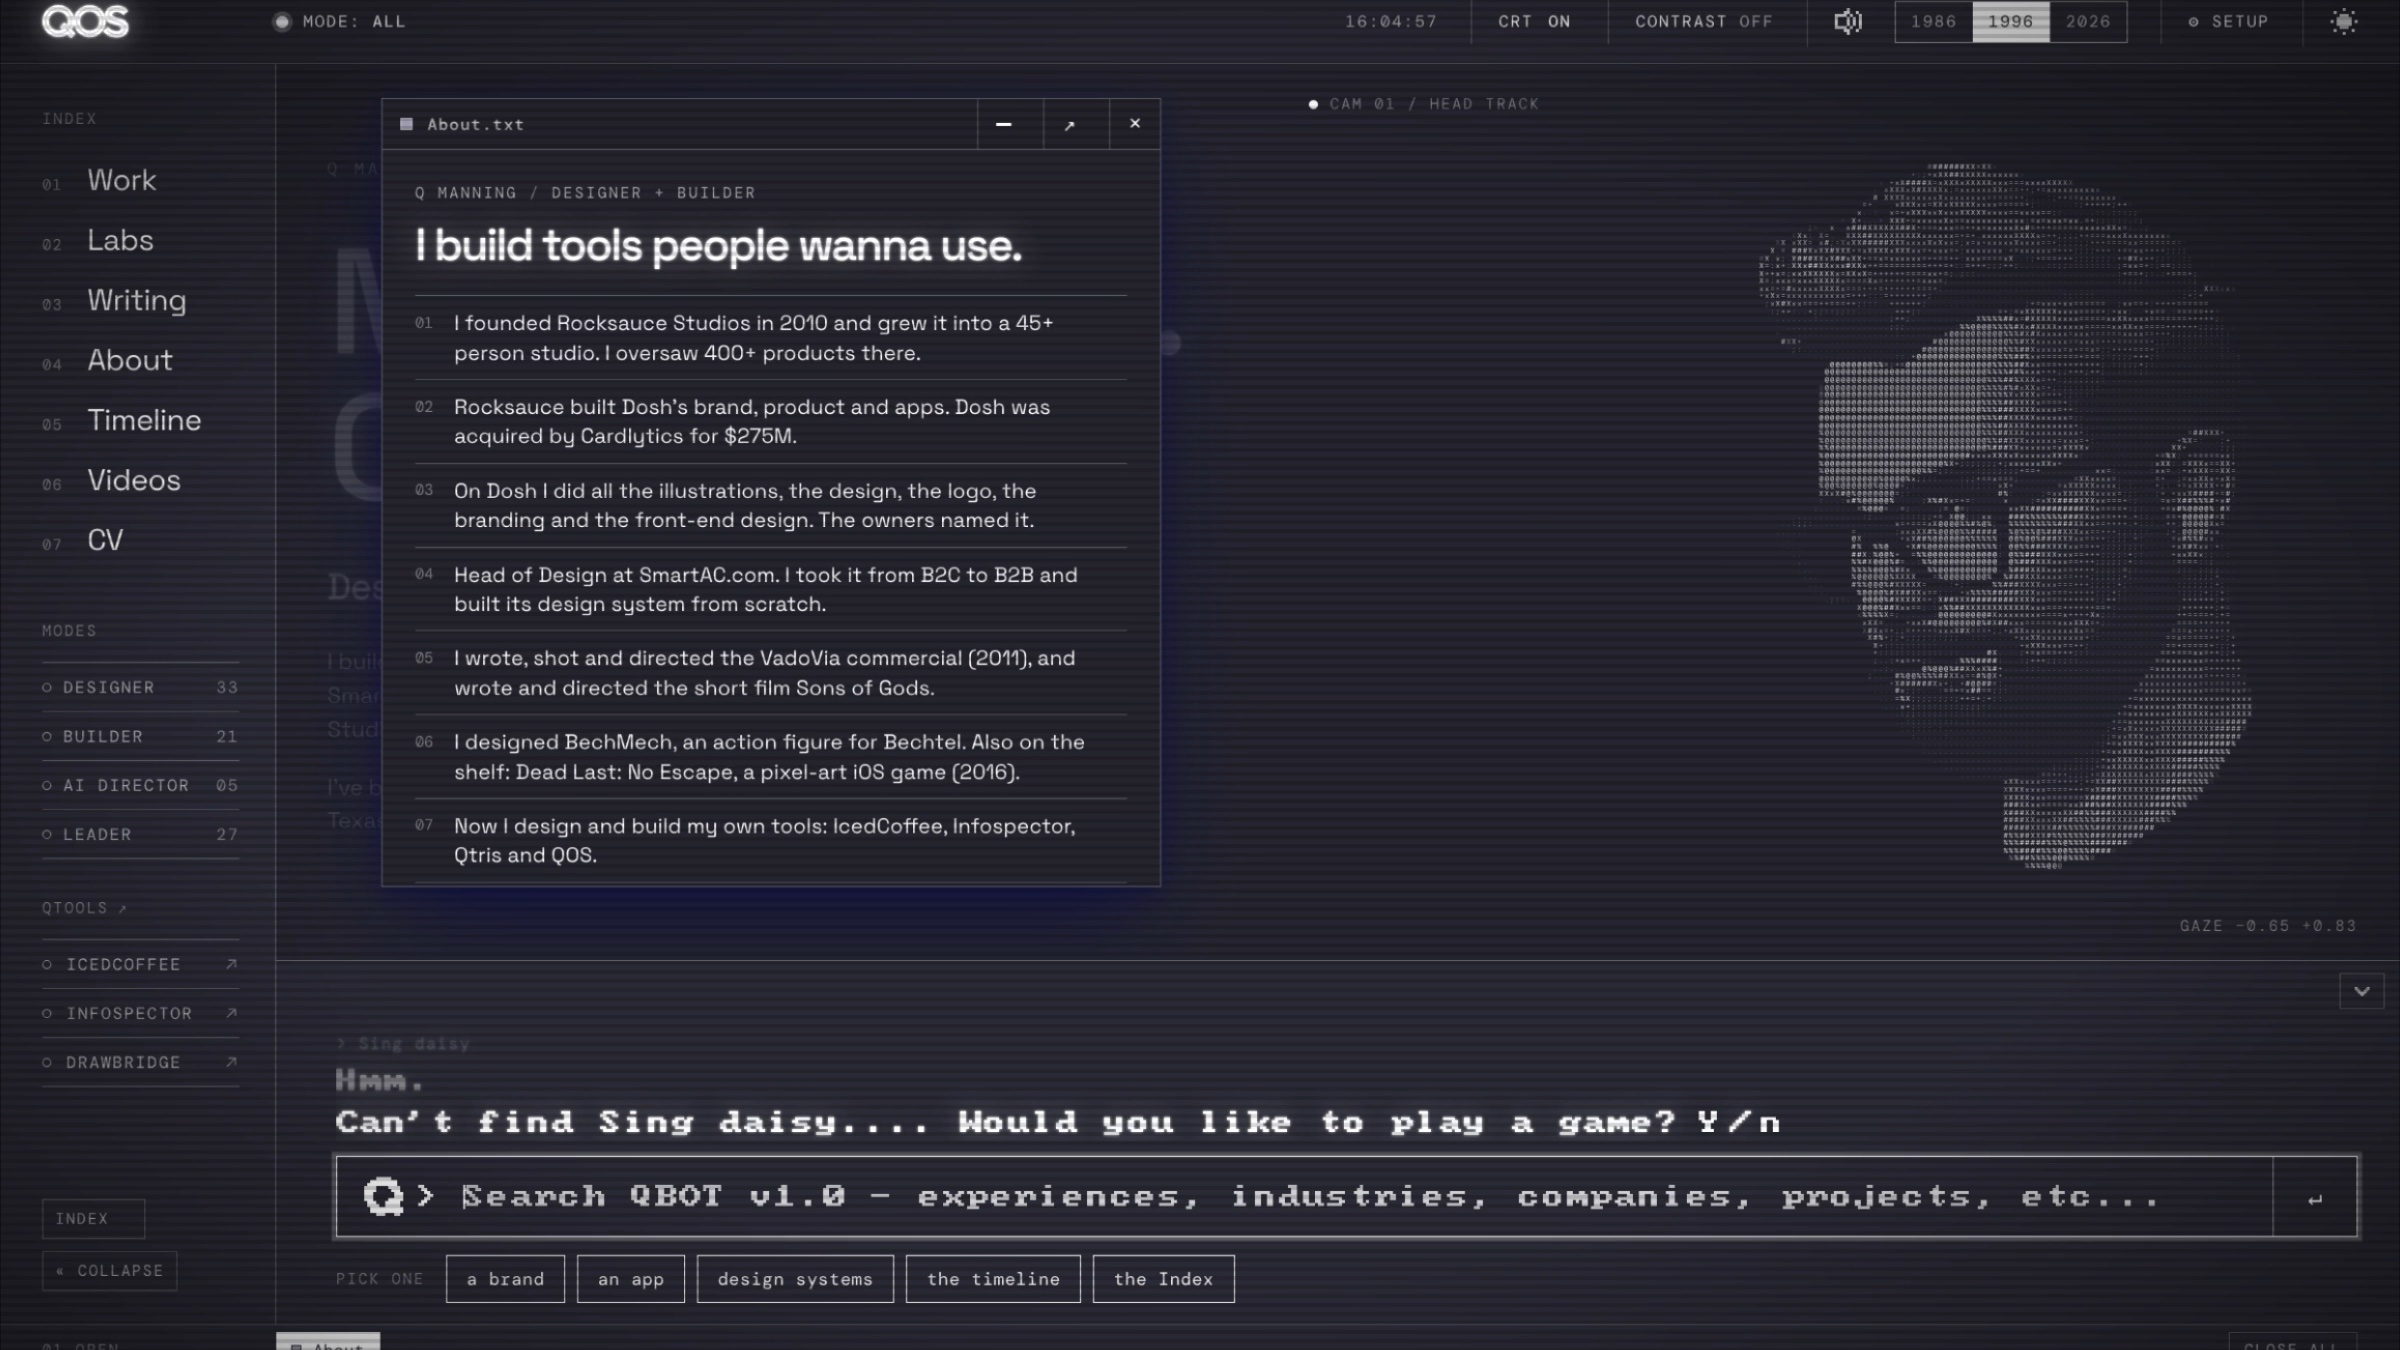Enable AI DIRECTOR mode filter
The width and height of the screenshot is (2400, 1350).
pos(140,785)
